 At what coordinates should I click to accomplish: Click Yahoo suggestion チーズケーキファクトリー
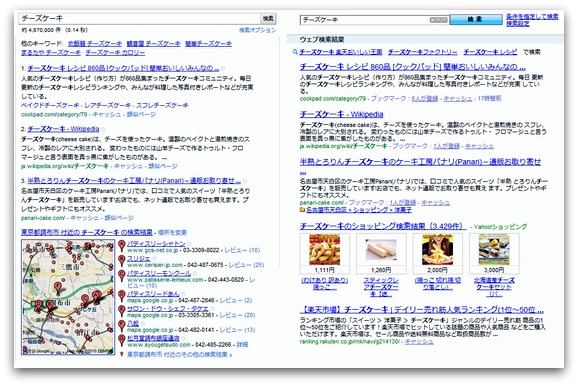click(422, 52)
